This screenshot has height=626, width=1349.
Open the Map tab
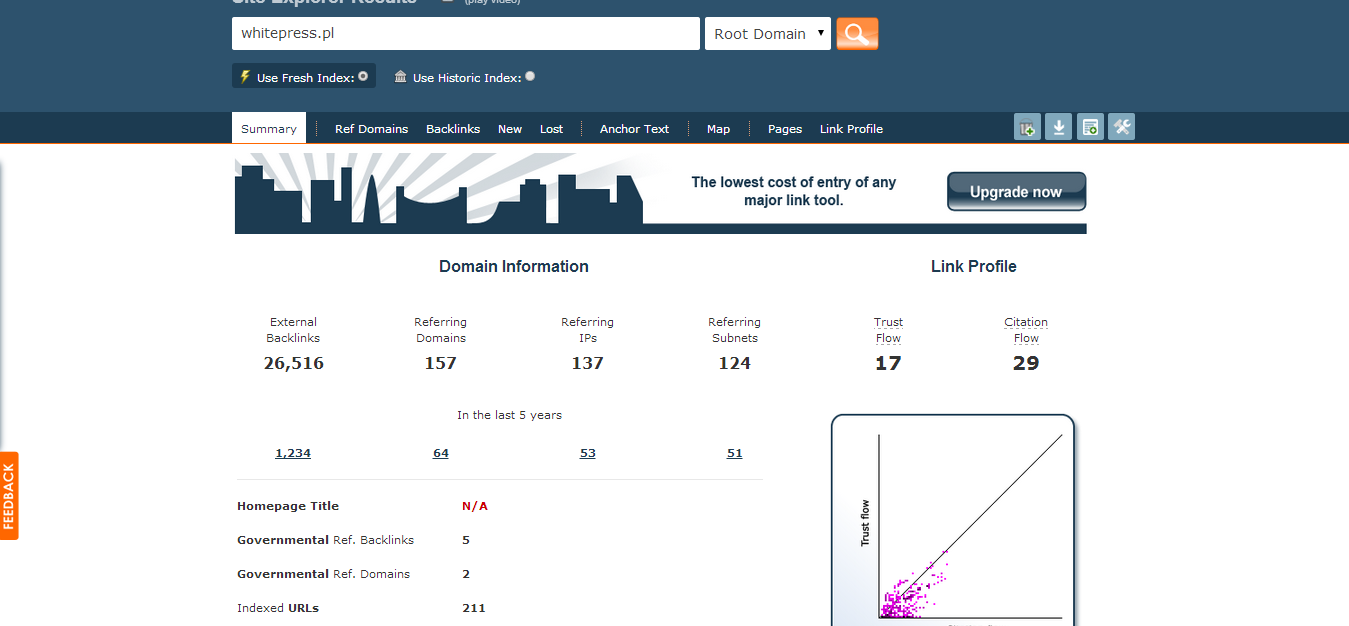(x=718, y=129)
